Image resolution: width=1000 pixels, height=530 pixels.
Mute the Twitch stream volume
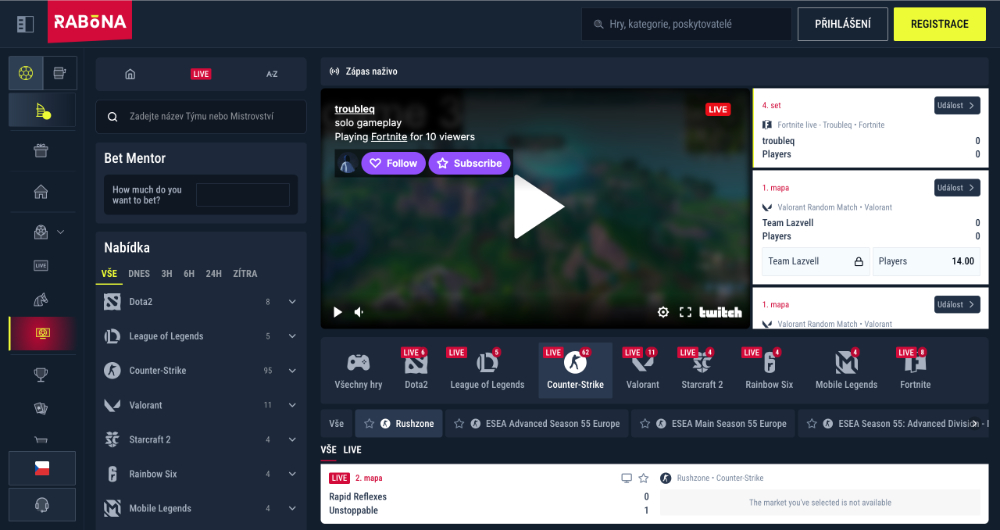pos(359,312)
